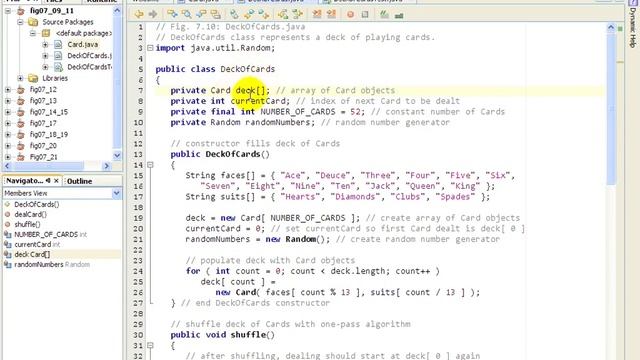The height and width of the screenshot is (360, 640).
Task: Click the NUMBER_OF_CARDS field icon in Navigator
Action: (7, 234)
